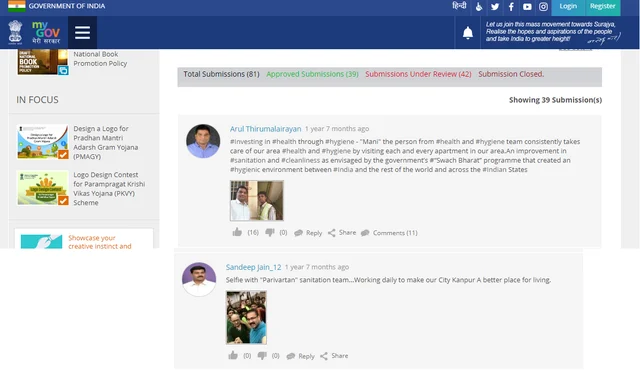Click the national emblem icon

click(x=16, y=32)
